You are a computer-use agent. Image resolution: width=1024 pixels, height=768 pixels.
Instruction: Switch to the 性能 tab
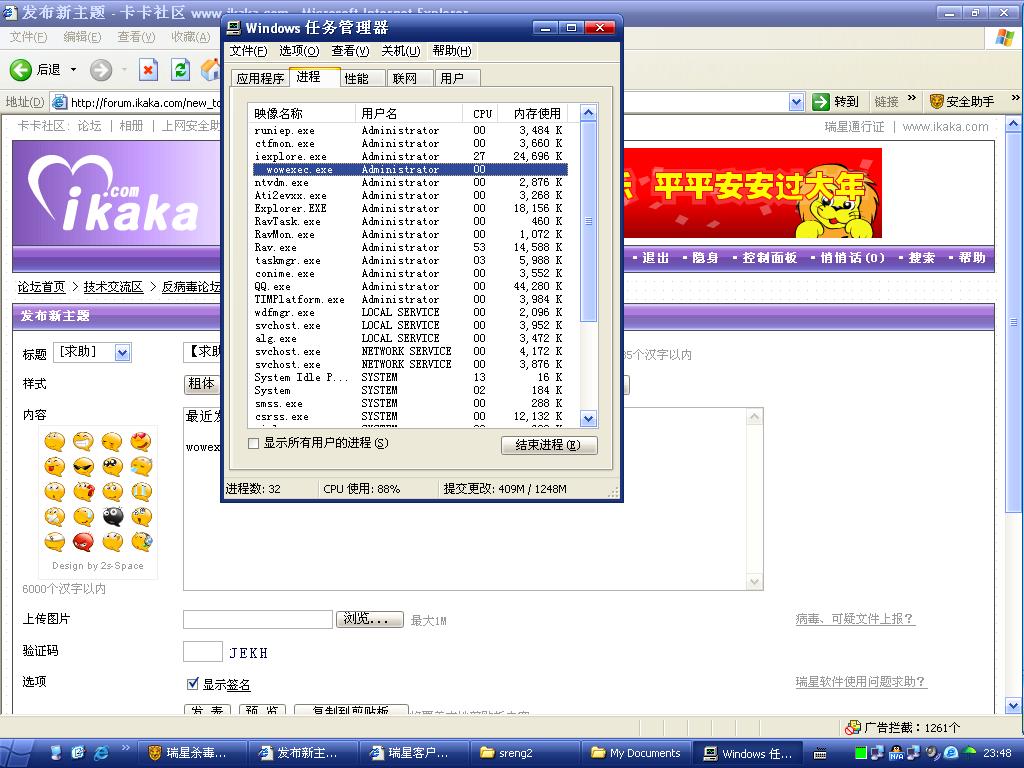(356, 78)
